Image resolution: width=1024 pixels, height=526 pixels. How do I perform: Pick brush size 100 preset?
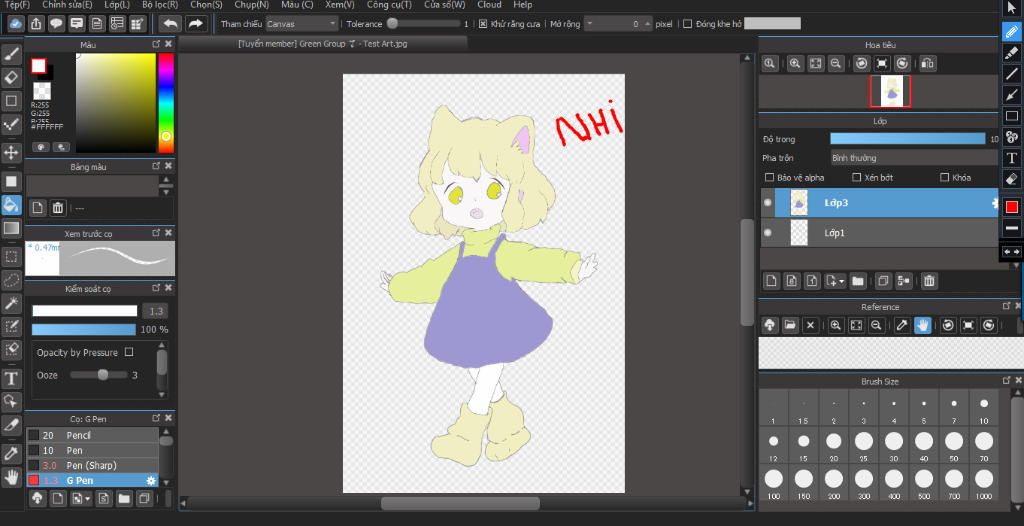coord(773,480)
